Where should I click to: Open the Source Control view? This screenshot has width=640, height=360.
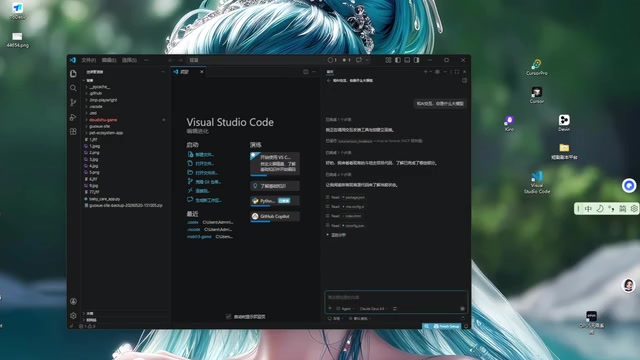pyautogui.click(x=73, y=102)
